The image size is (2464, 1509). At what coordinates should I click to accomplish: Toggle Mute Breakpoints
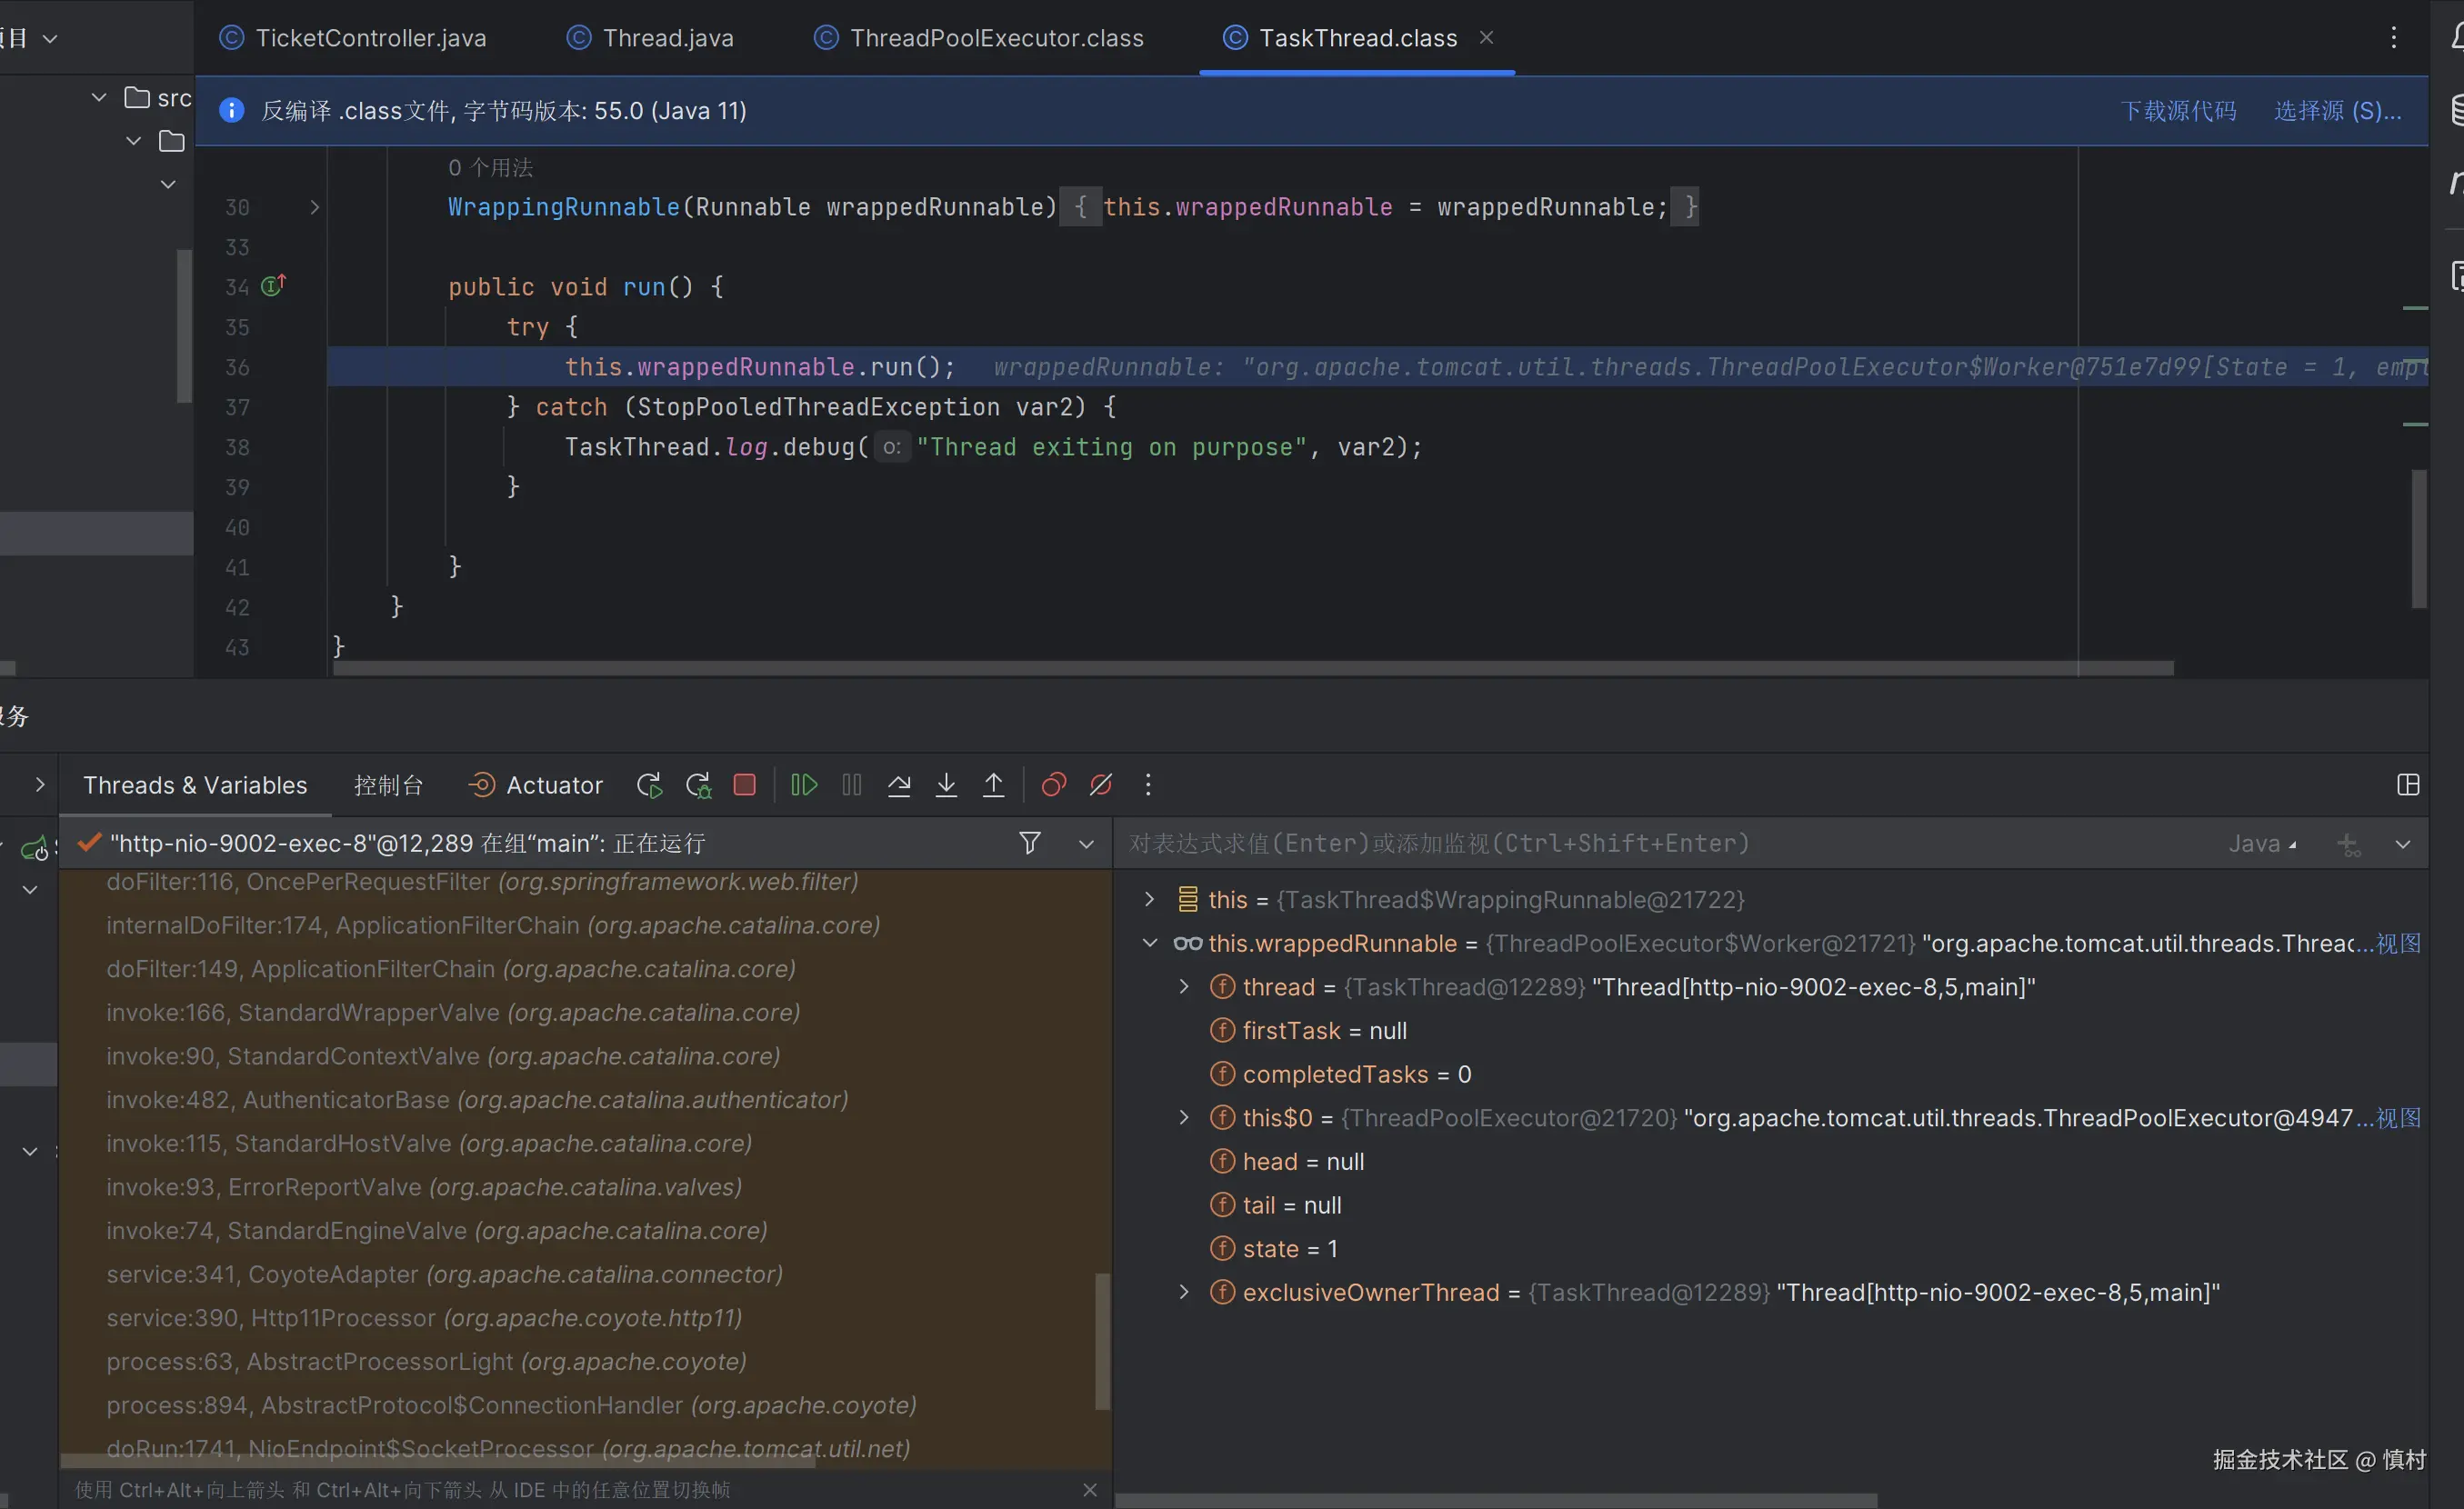pyautogui.click(x=1101, y=785)
